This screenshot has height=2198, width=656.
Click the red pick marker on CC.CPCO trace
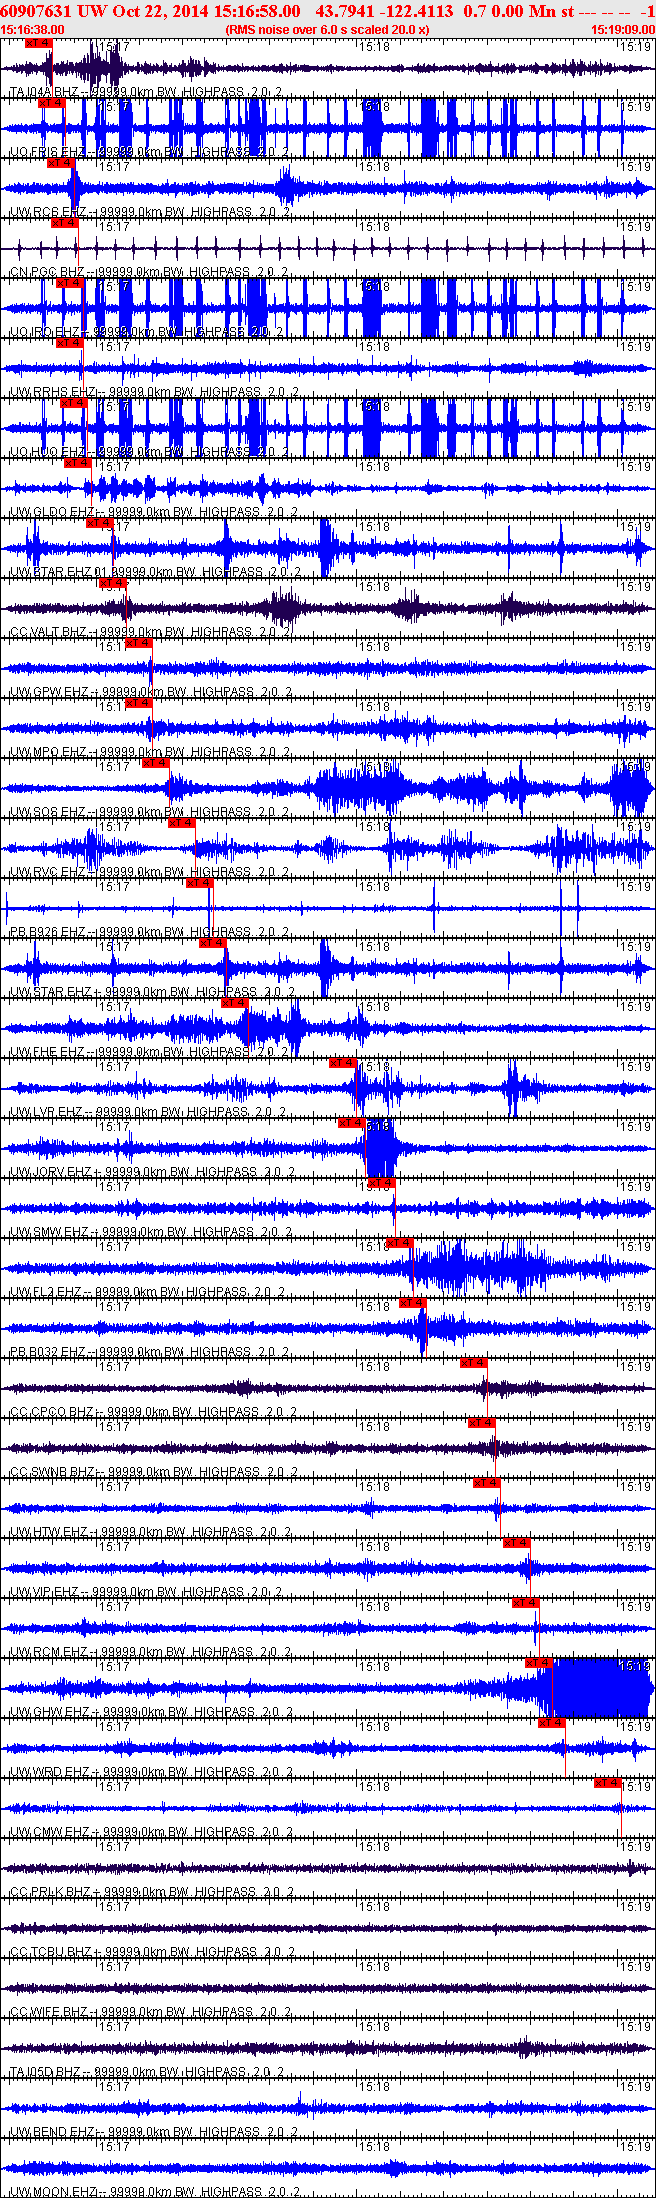tap(473, 1363)
